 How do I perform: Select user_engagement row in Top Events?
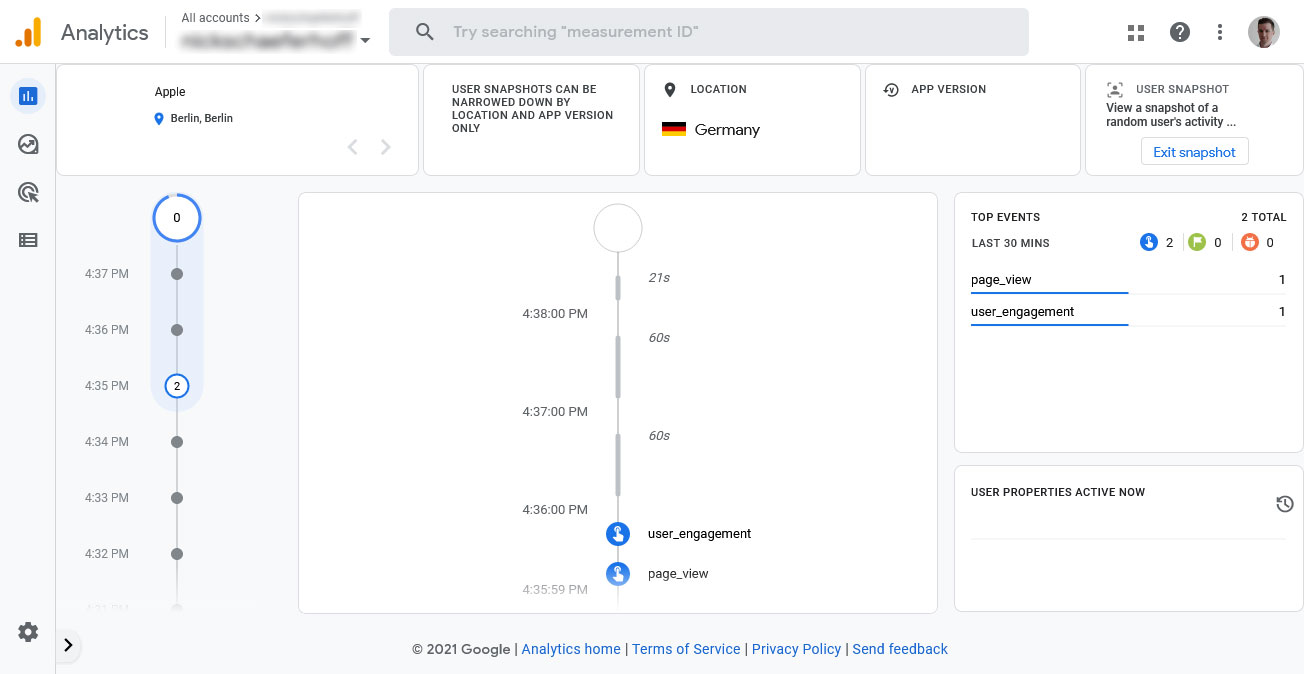coord(1128,312)
